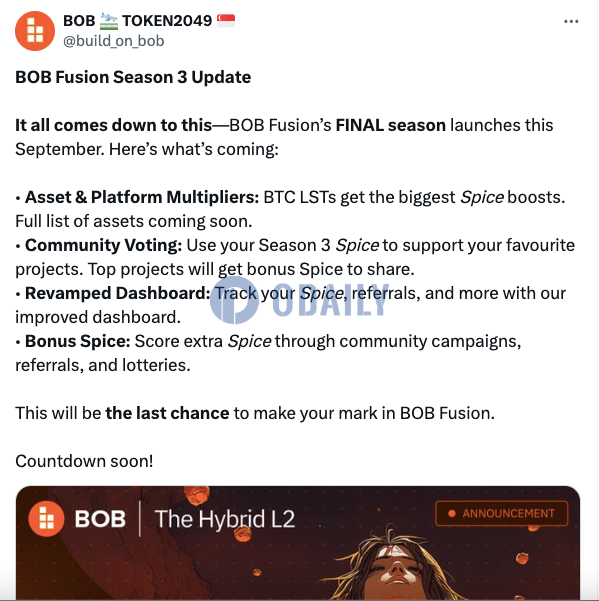Open the three-dot more options menu
599x601 pixels.
(x=571, y=21)
